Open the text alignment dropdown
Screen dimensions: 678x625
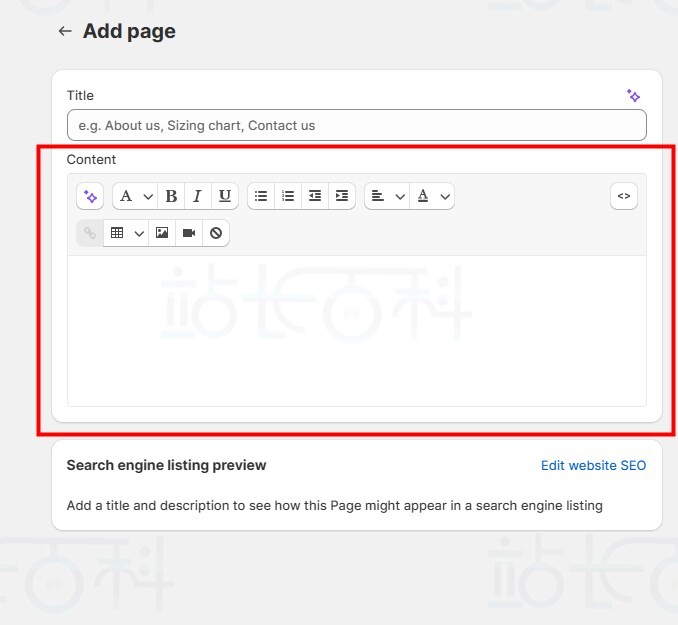pos(387,196)
